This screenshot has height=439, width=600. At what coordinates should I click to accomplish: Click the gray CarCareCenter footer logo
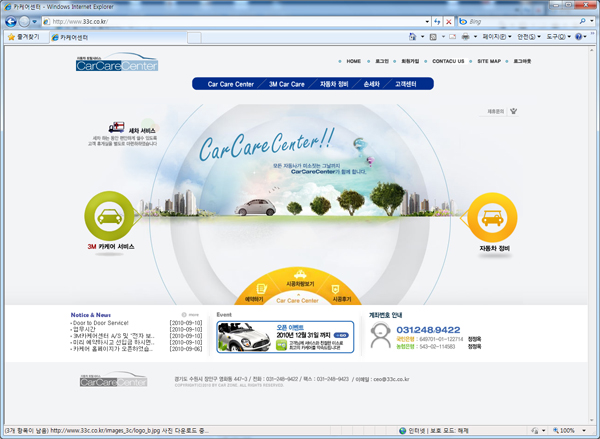[114, 379]
